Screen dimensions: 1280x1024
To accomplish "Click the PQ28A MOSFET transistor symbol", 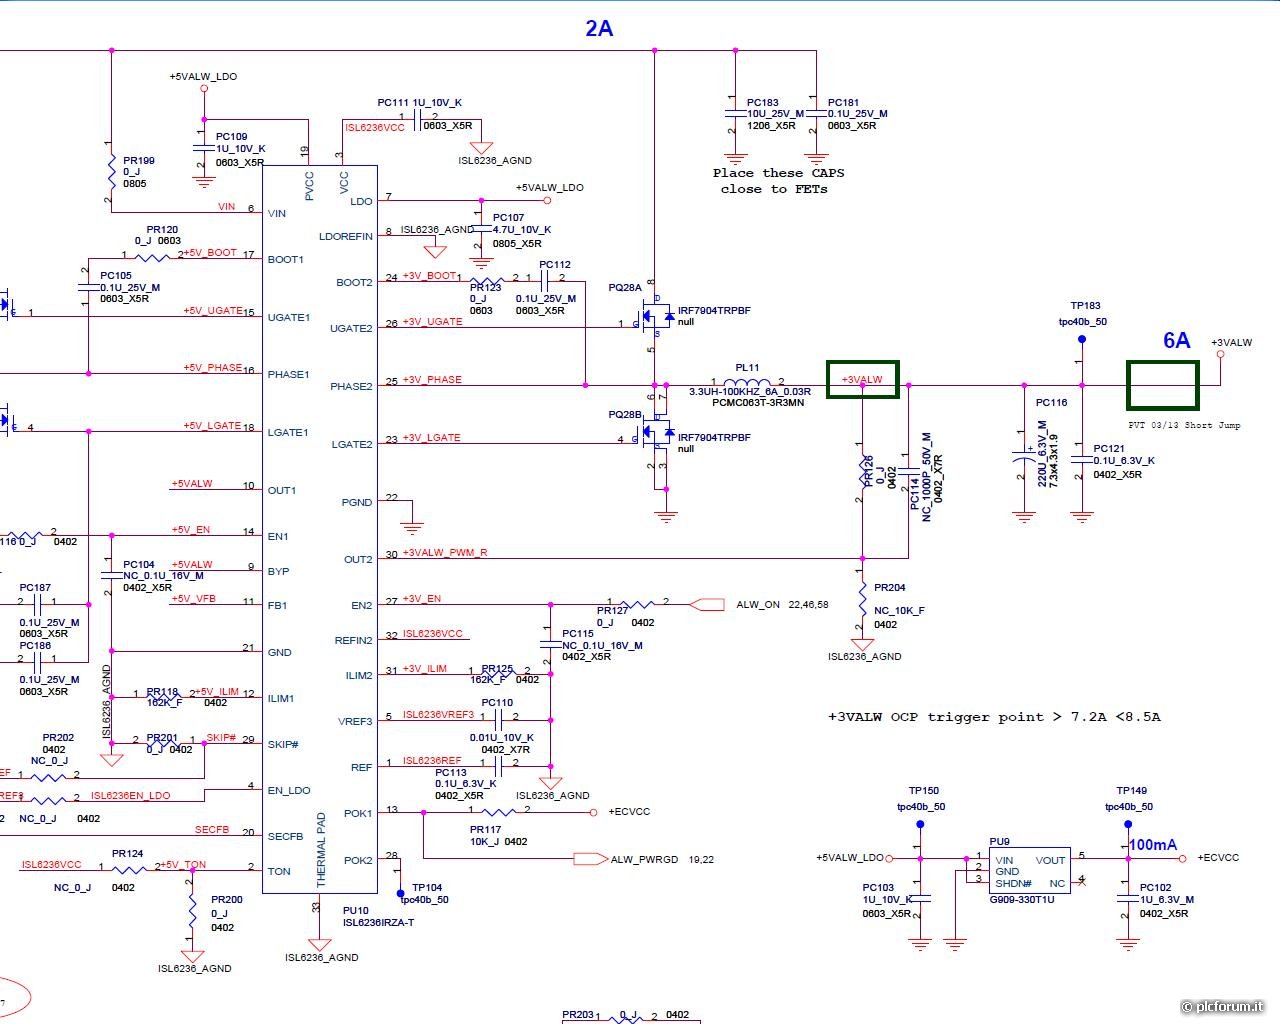I will [x=656, y=317].
